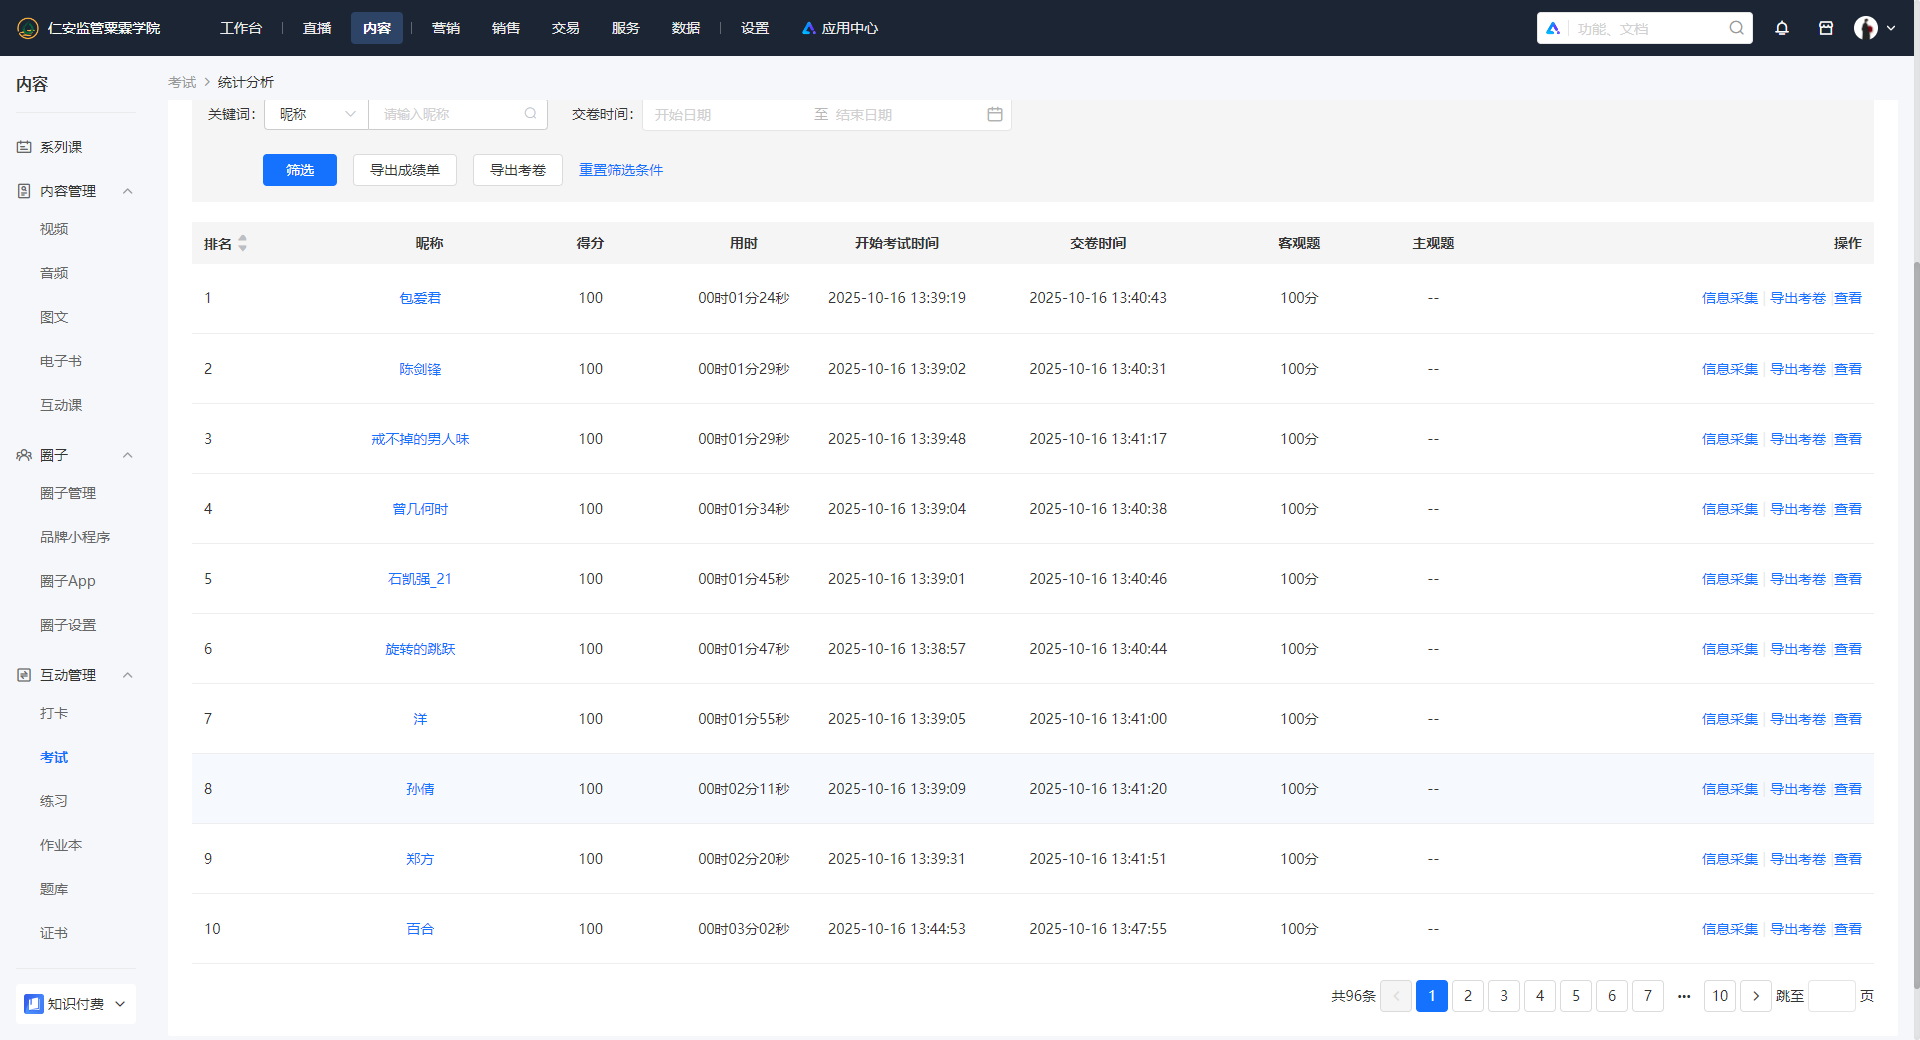The height and width of the screenshot is (1040, 1920).
Task: Open the store icon in top bar
Action: coord(1826,28)
